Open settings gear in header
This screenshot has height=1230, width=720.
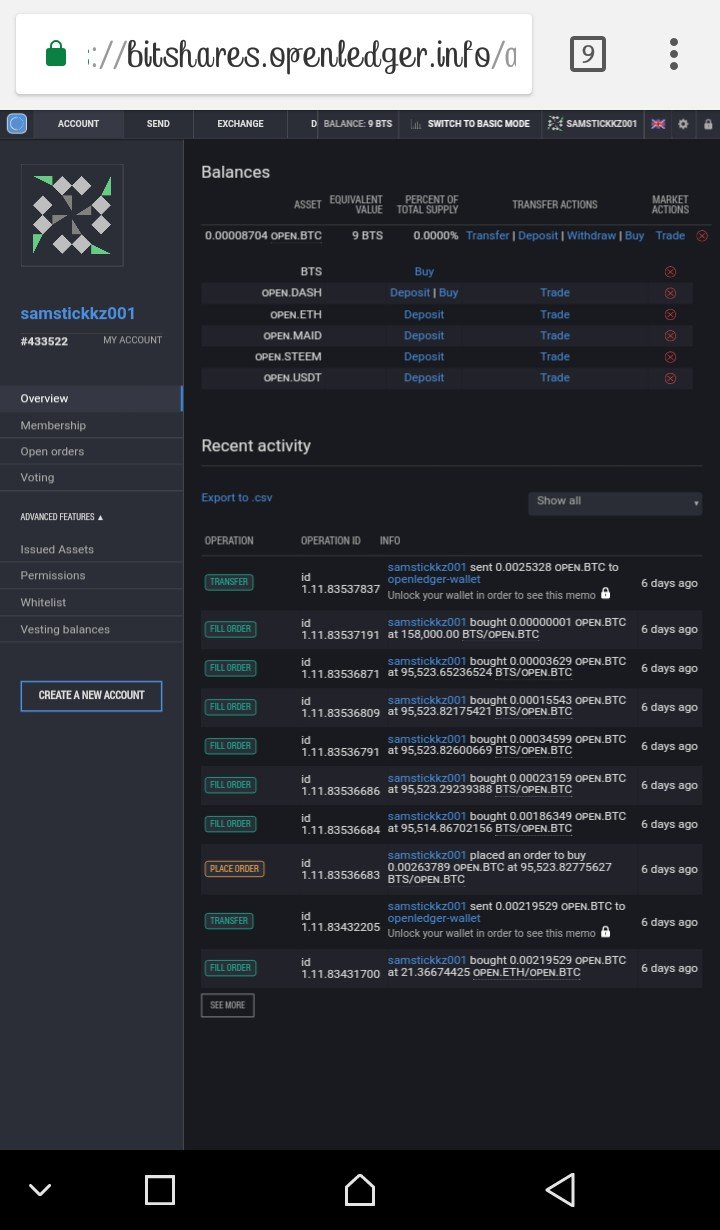[683, 124]
